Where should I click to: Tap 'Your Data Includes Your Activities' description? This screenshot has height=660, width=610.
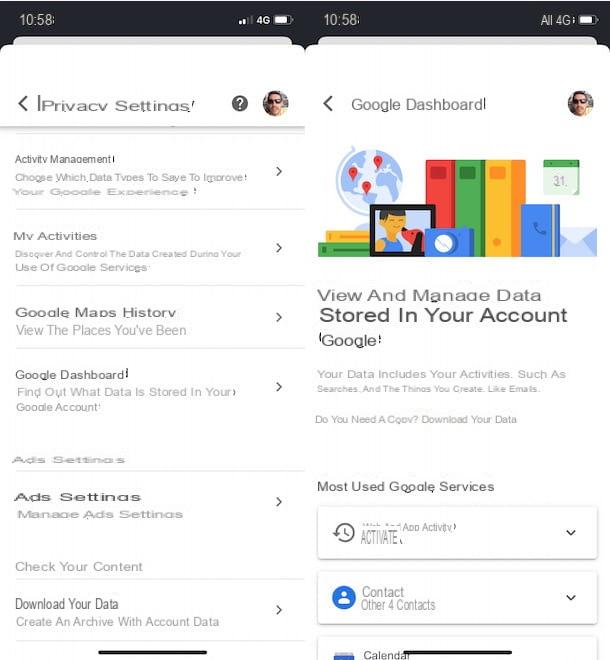click(x=441, y=381)
